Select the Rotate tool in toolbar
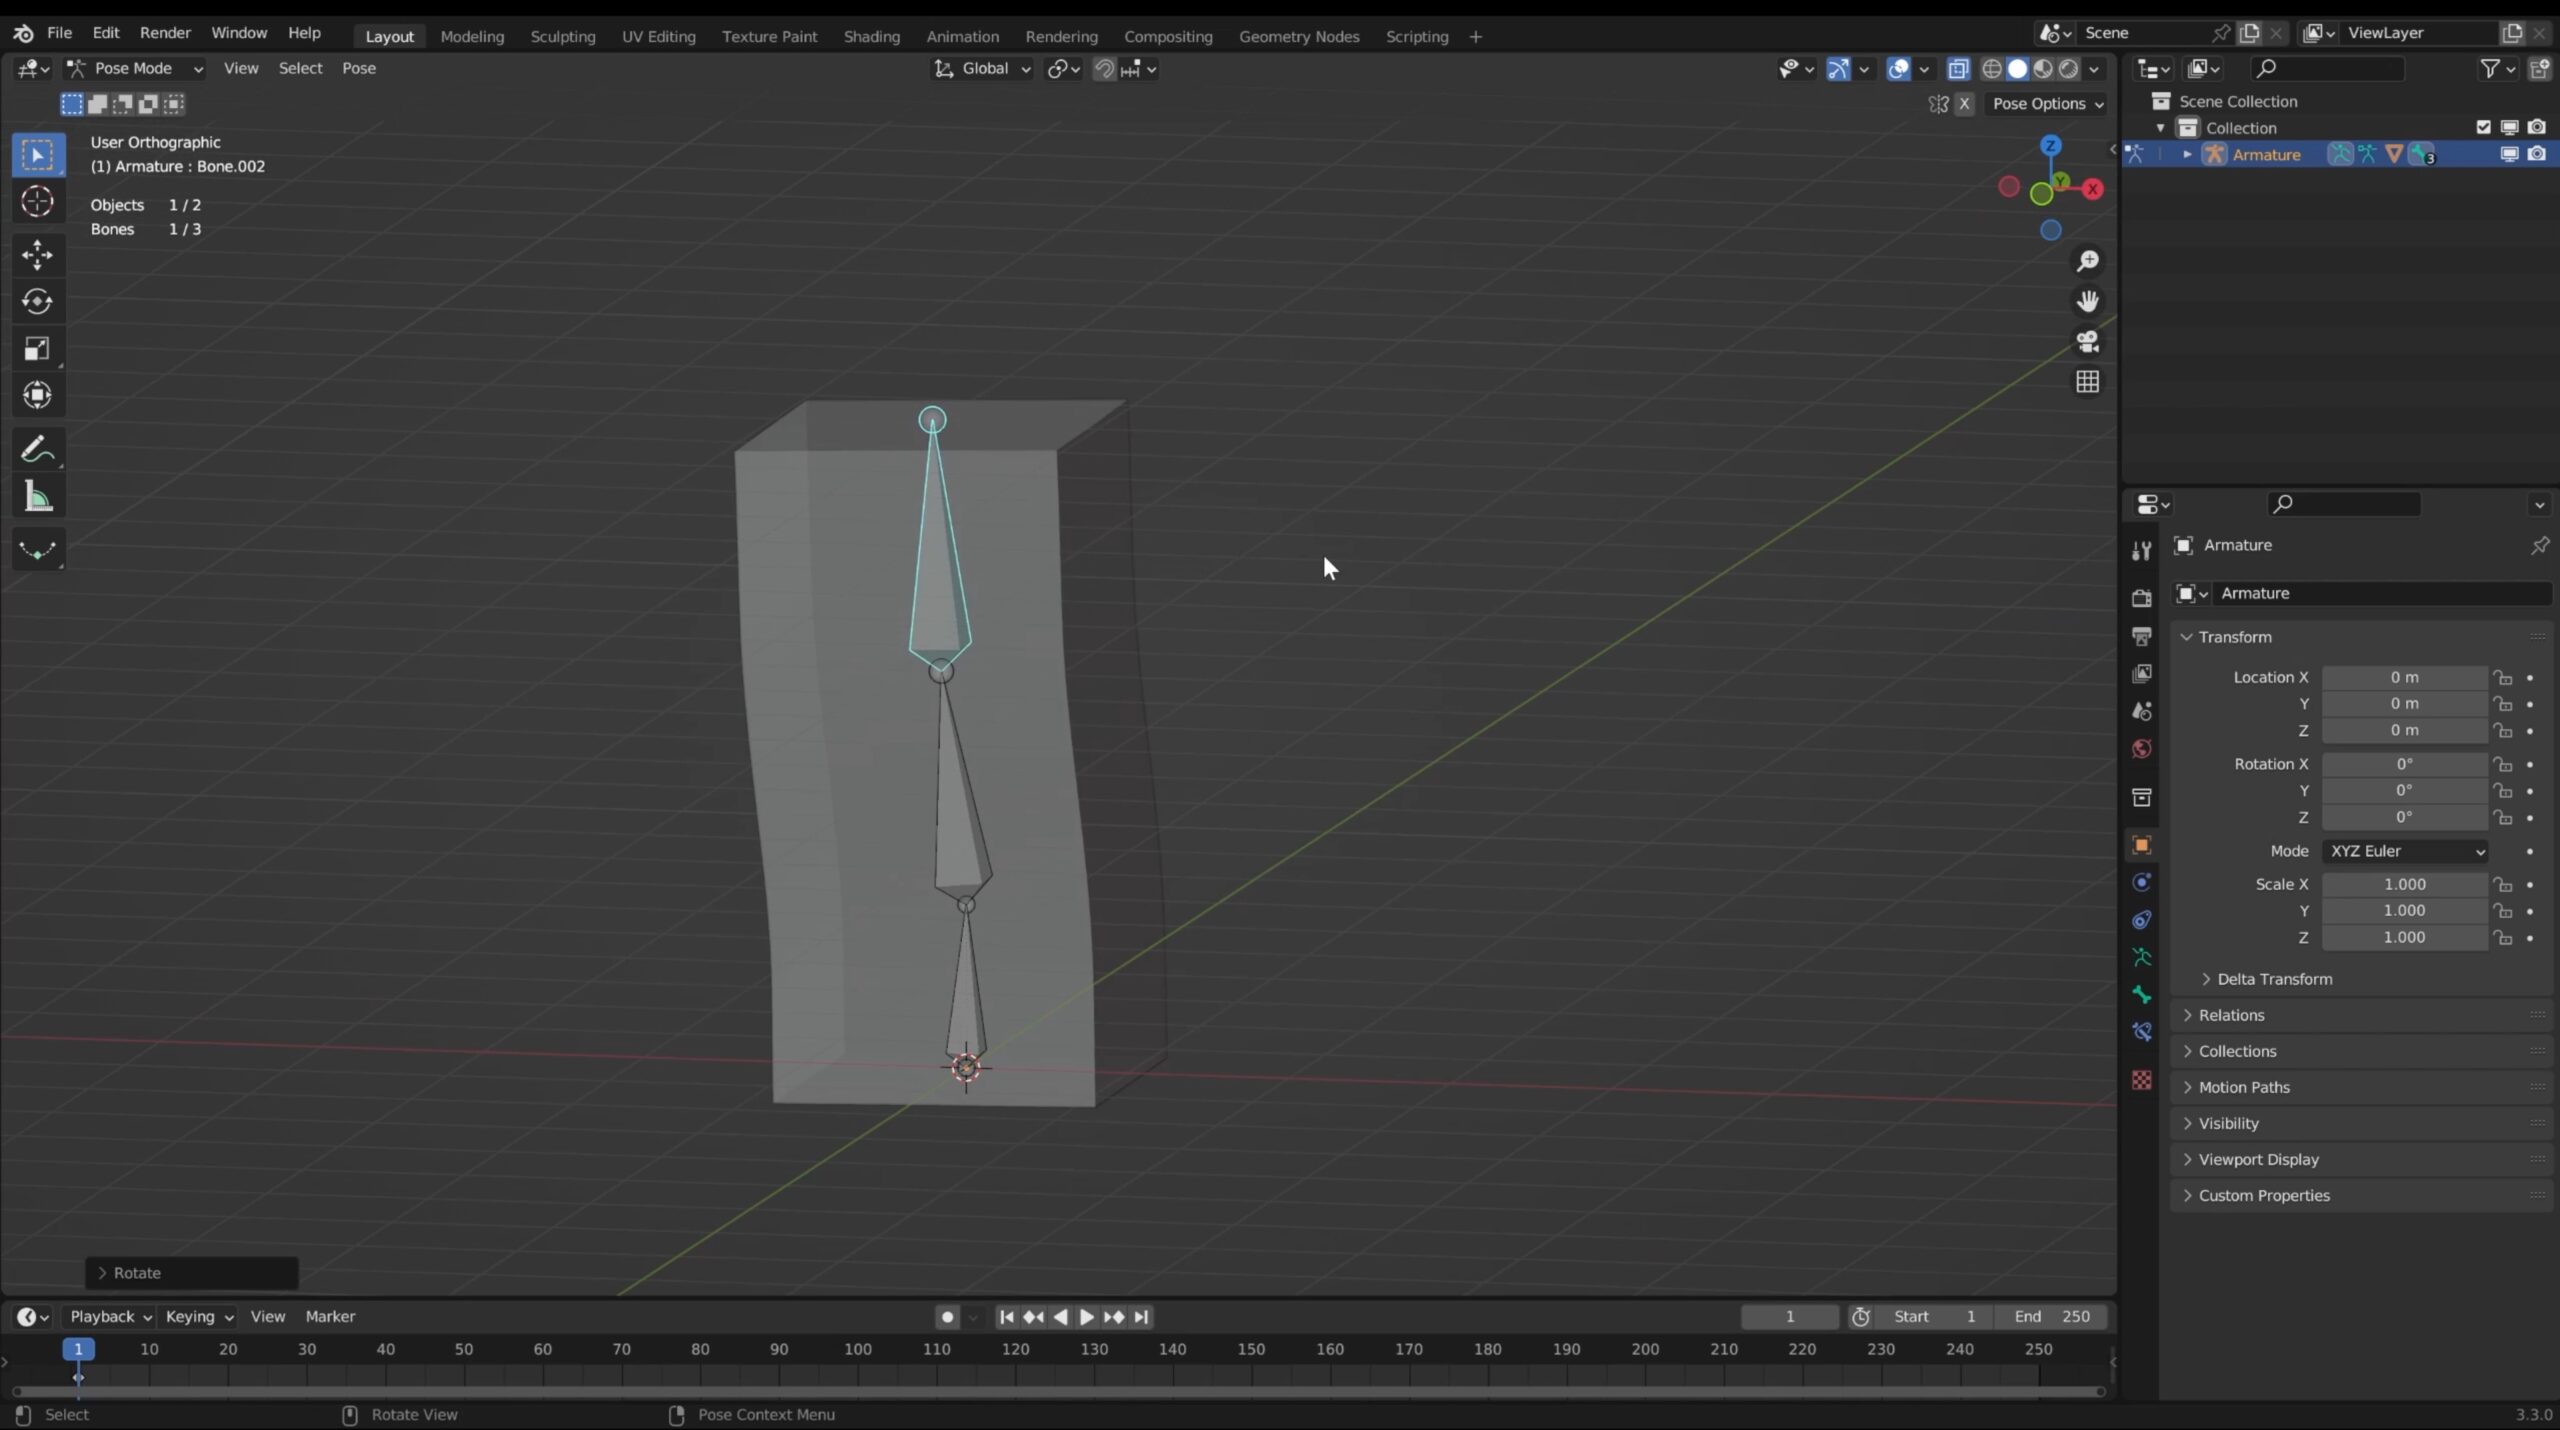Image resolution: width=2560 pixels, height=1430 pixels. [37, 301]
